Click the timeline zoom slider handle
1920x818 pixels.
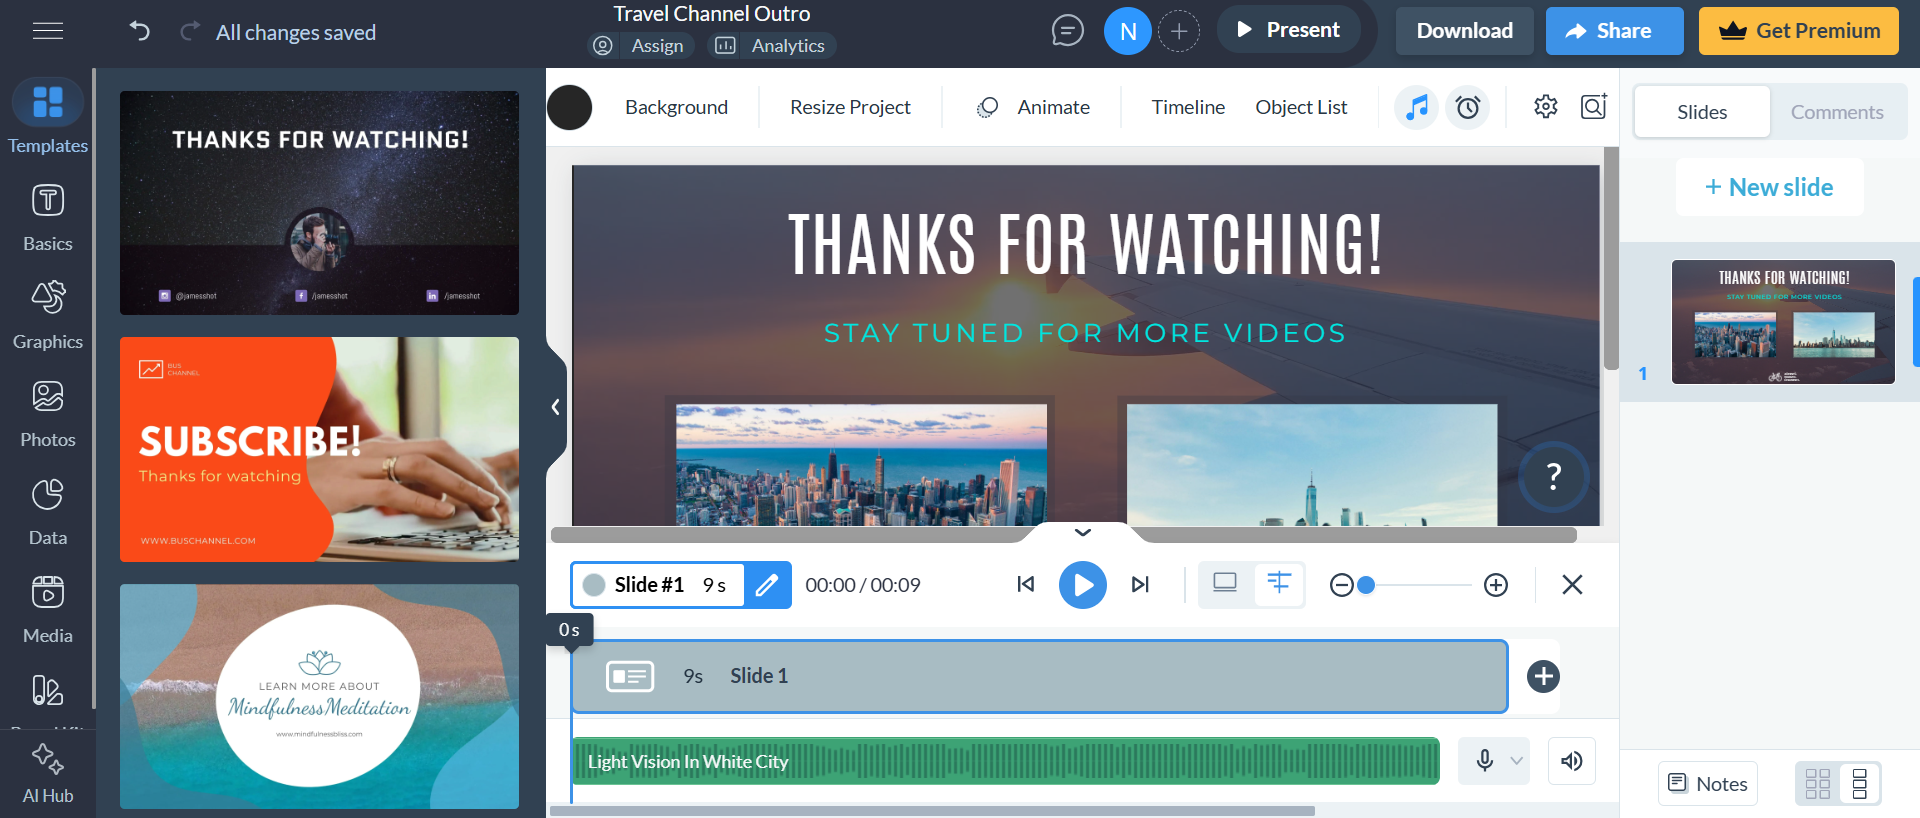pyautogui.click(x=1366, y=585)
